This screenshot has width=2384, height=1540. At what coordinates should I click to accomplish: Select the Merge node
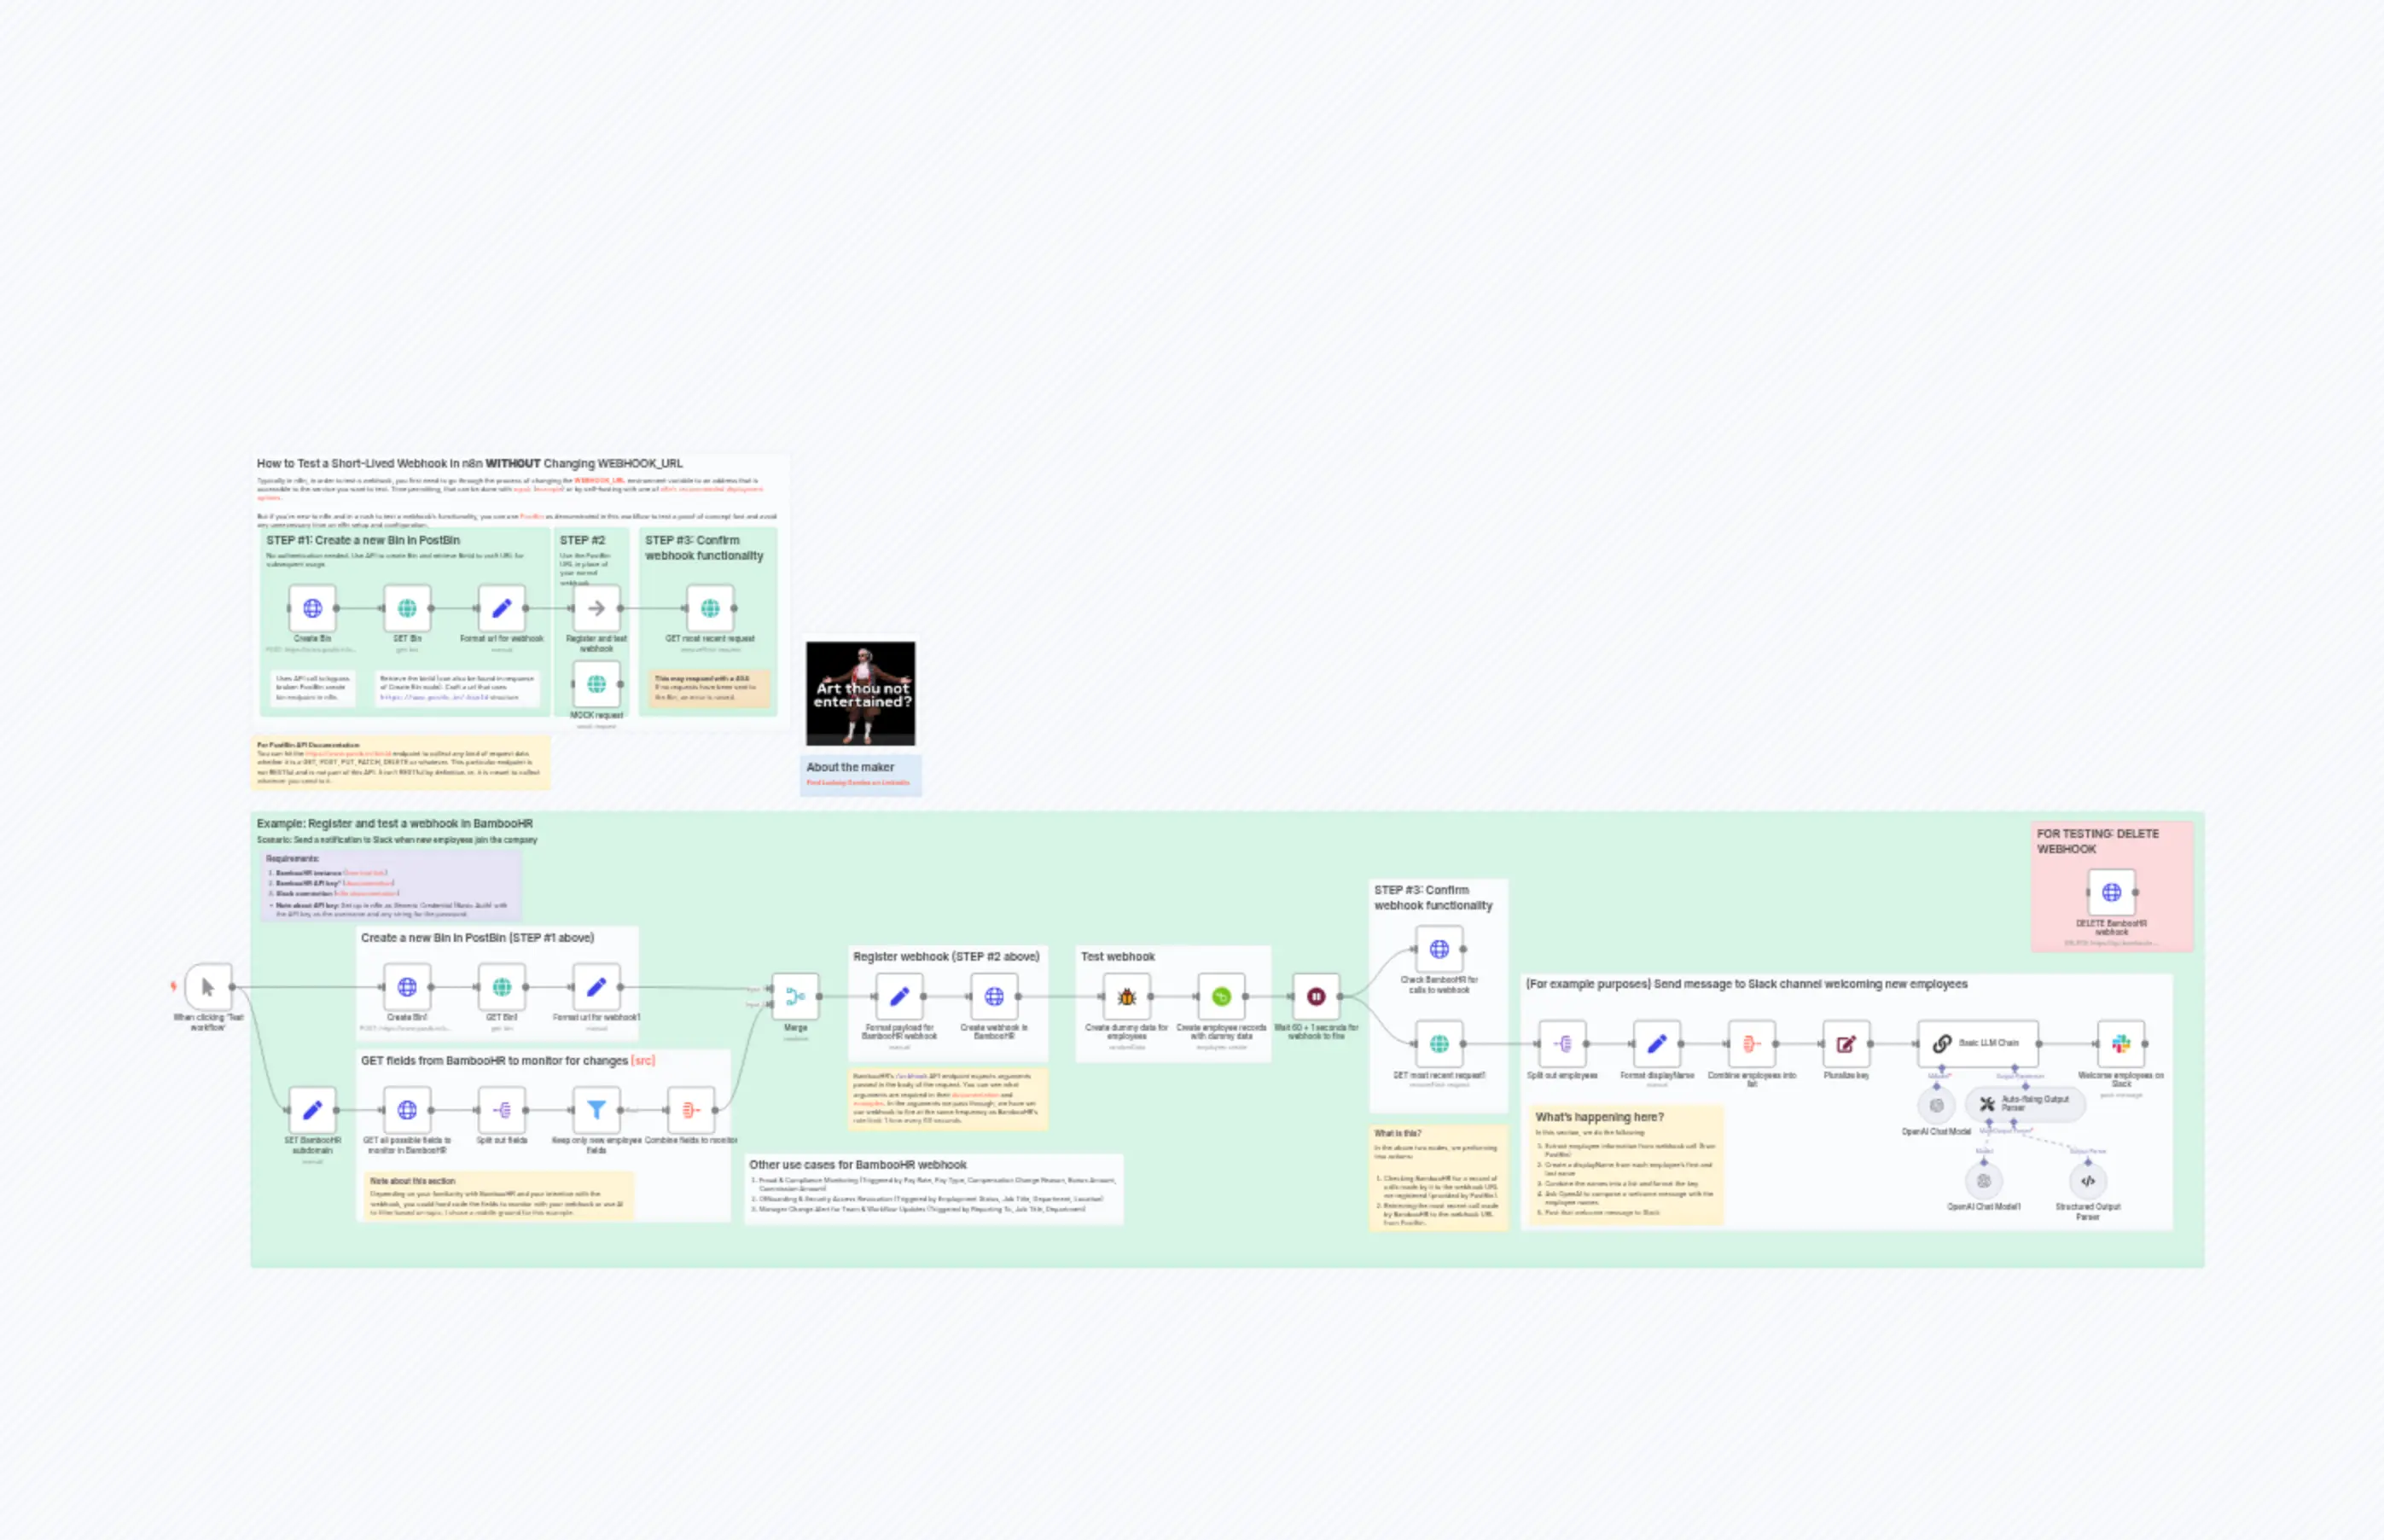pos(795,996)
